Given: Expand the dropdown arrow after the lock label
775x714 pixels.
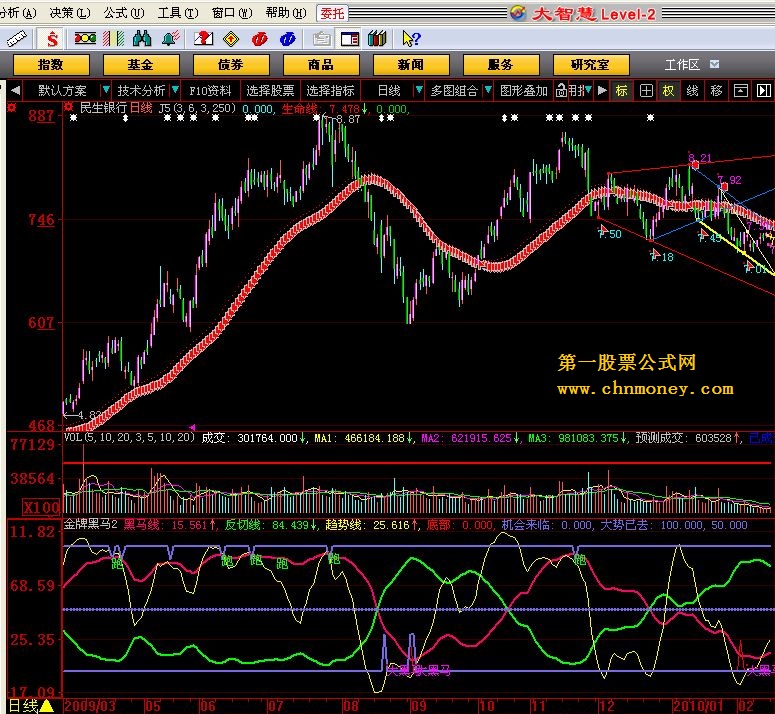Looking at the screenshot, I should (588, 90).
